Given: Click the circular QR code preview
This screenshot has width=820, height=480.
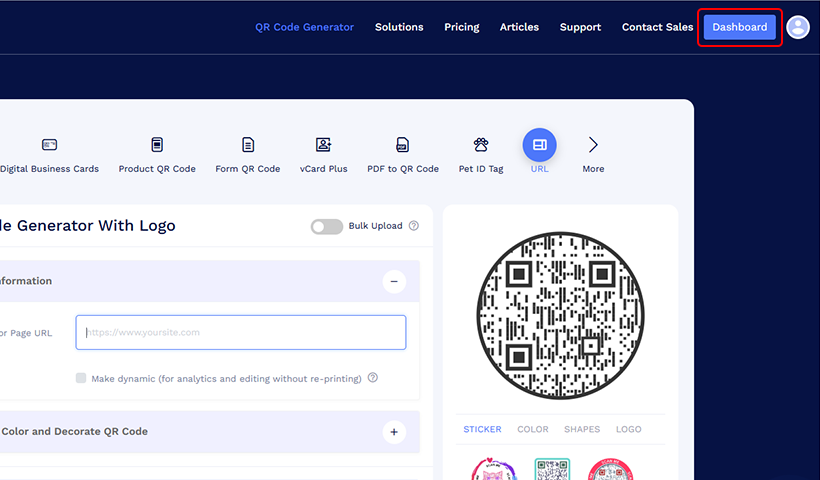Looking at the screenshot, I should click(x=561, y=316).
